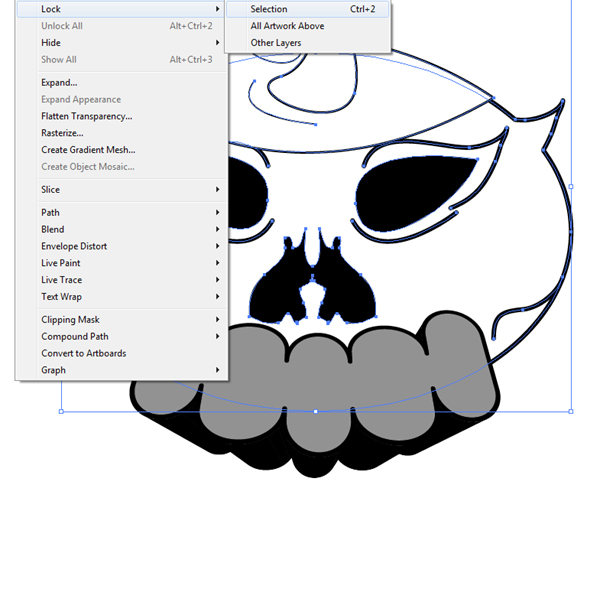This screenshot has width=600, height=615.
Task: Click the bottom-center bounding box handle
Action: [316, 411]
